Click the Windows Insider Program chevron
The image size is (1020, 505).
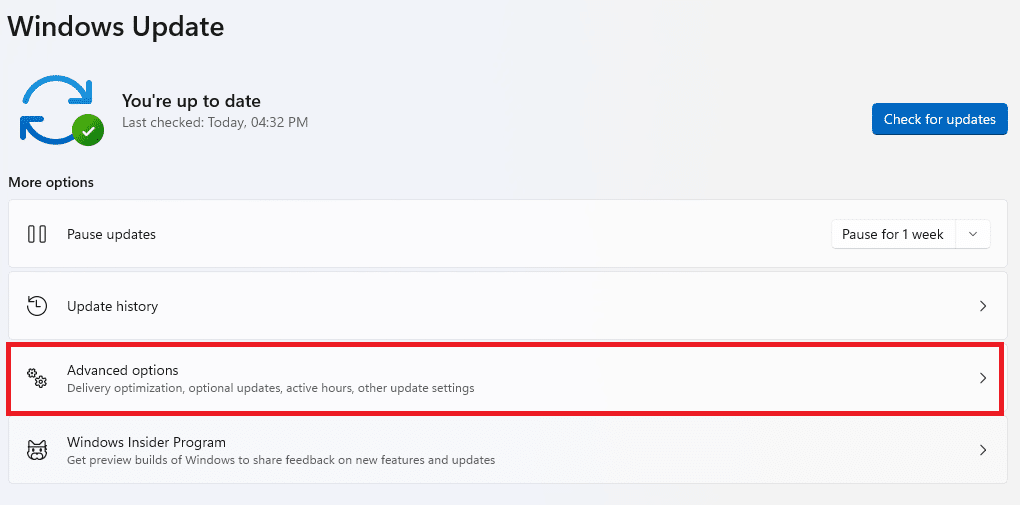pyautogui.click(x=983, y=450)
